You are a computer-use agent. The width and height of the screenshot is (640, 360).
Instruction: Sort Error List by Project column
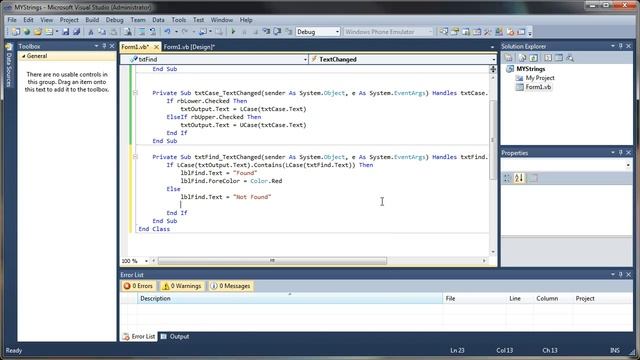pos(602,298)
